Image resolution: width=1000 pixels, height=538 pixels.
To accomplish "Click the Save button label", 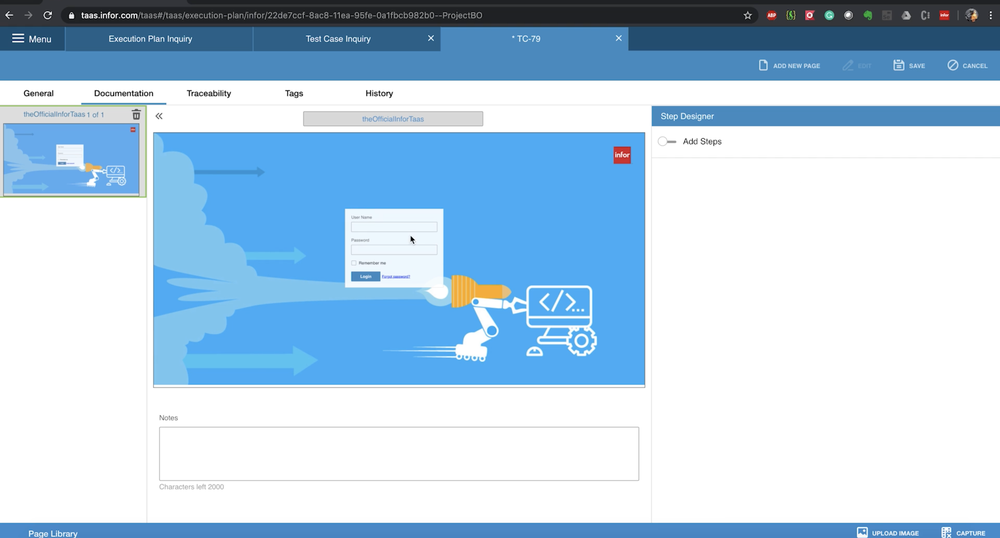I will [916, 66].
